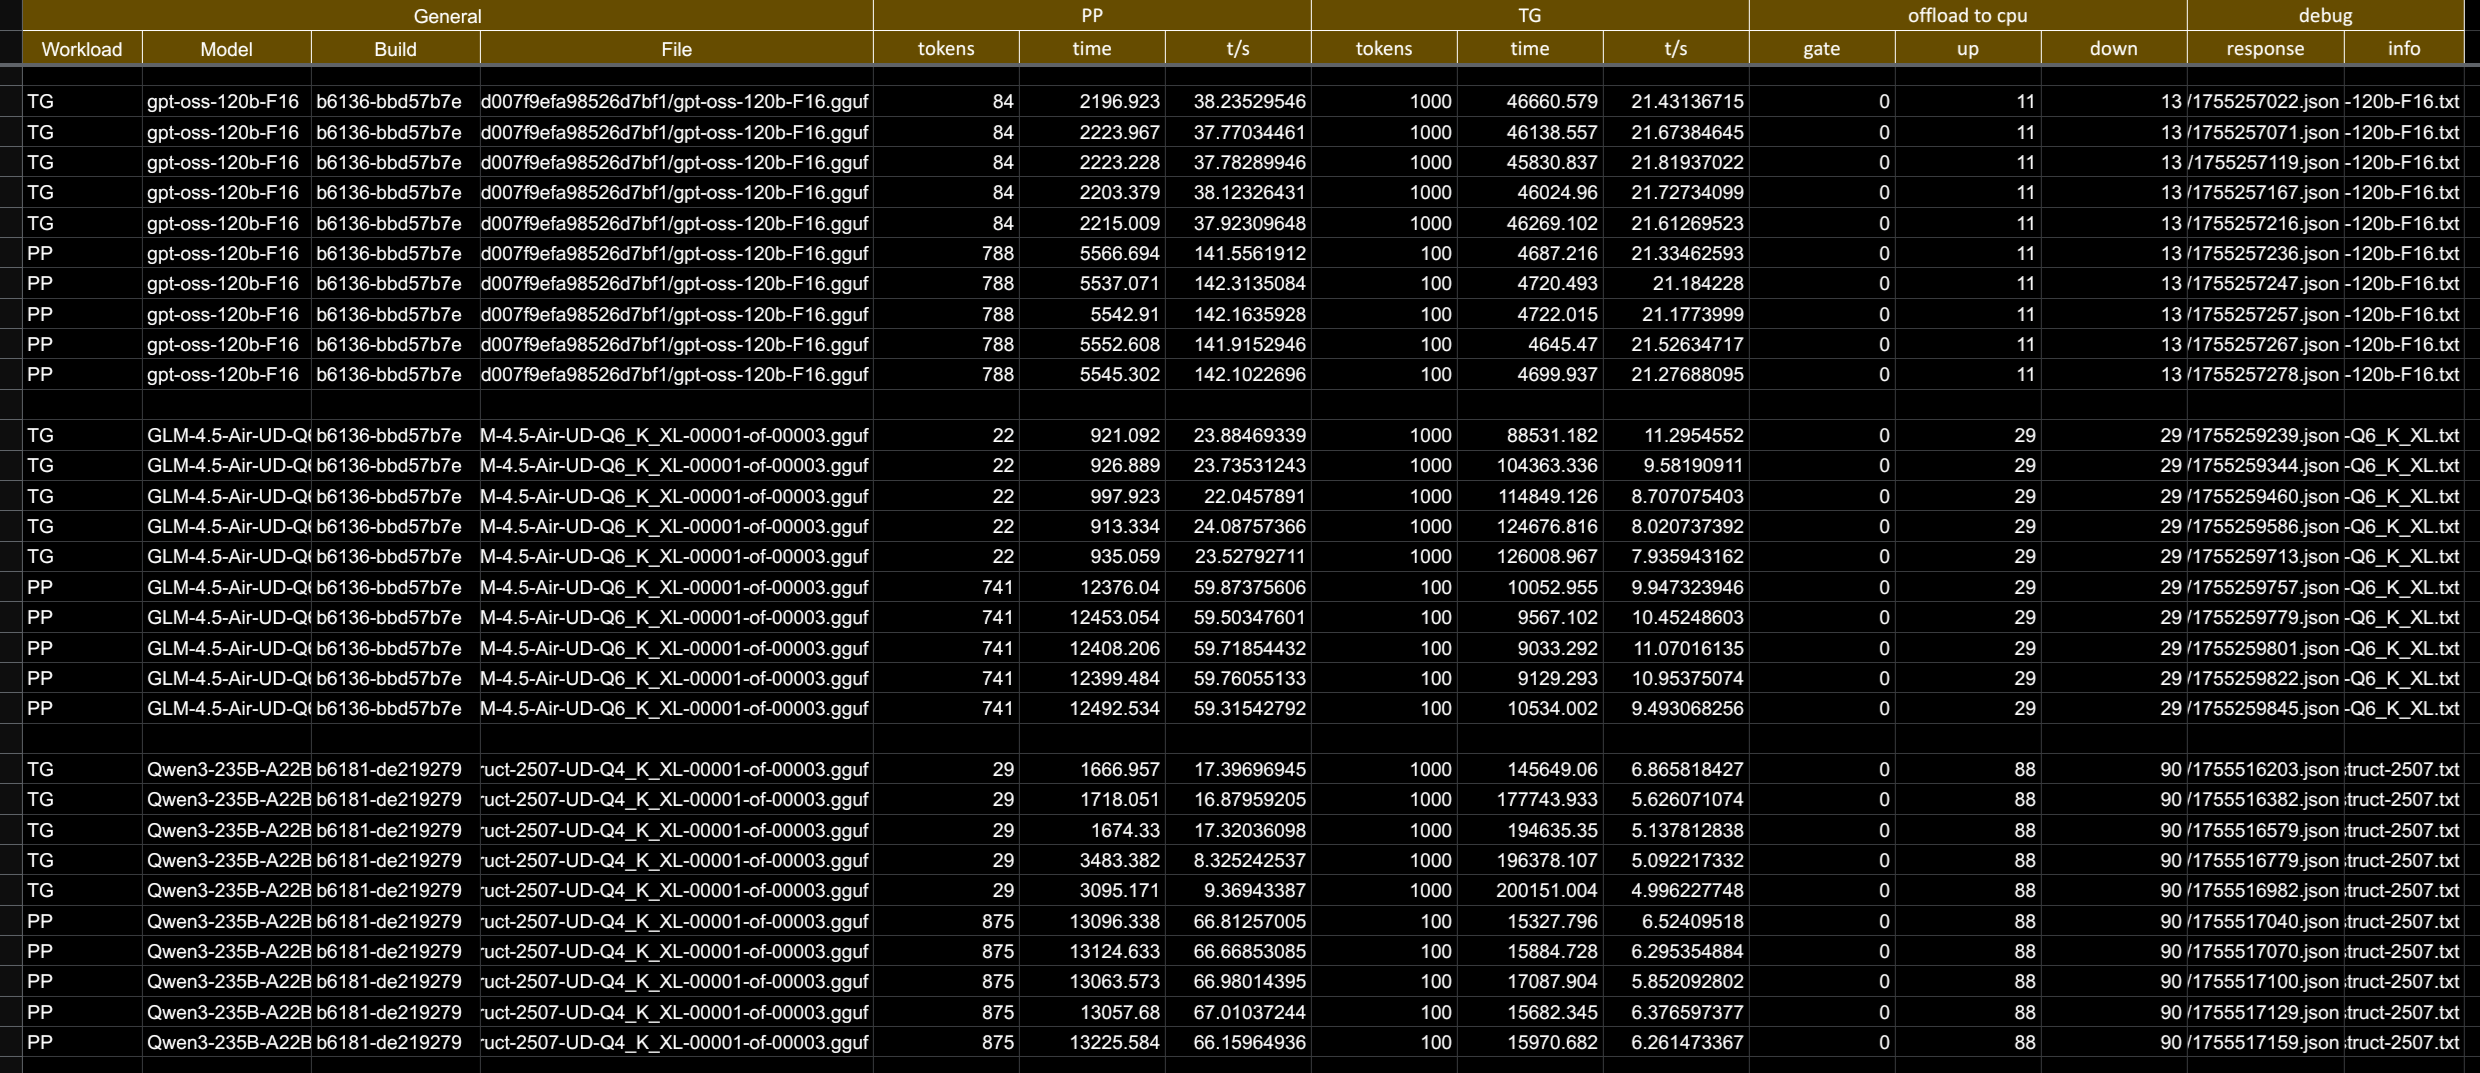This screenshot has width=2480, height=1073.
Task: Click the "t/s" header under PP
Action: pyautogui.click(x=1238, y=49)
